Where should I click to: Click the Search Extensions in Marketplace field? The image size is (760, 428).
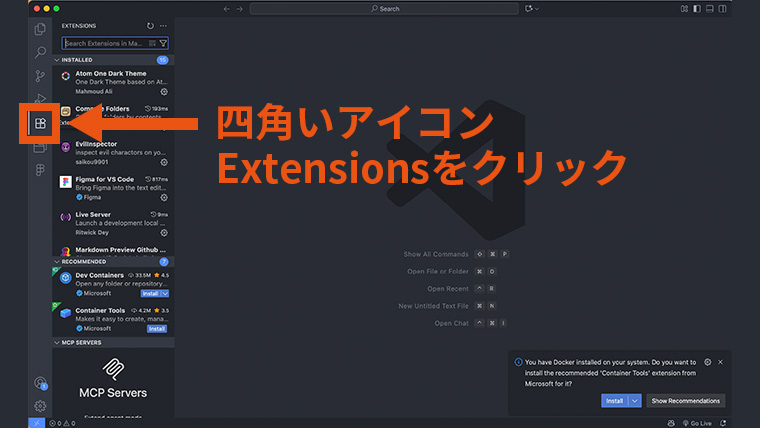105,44
